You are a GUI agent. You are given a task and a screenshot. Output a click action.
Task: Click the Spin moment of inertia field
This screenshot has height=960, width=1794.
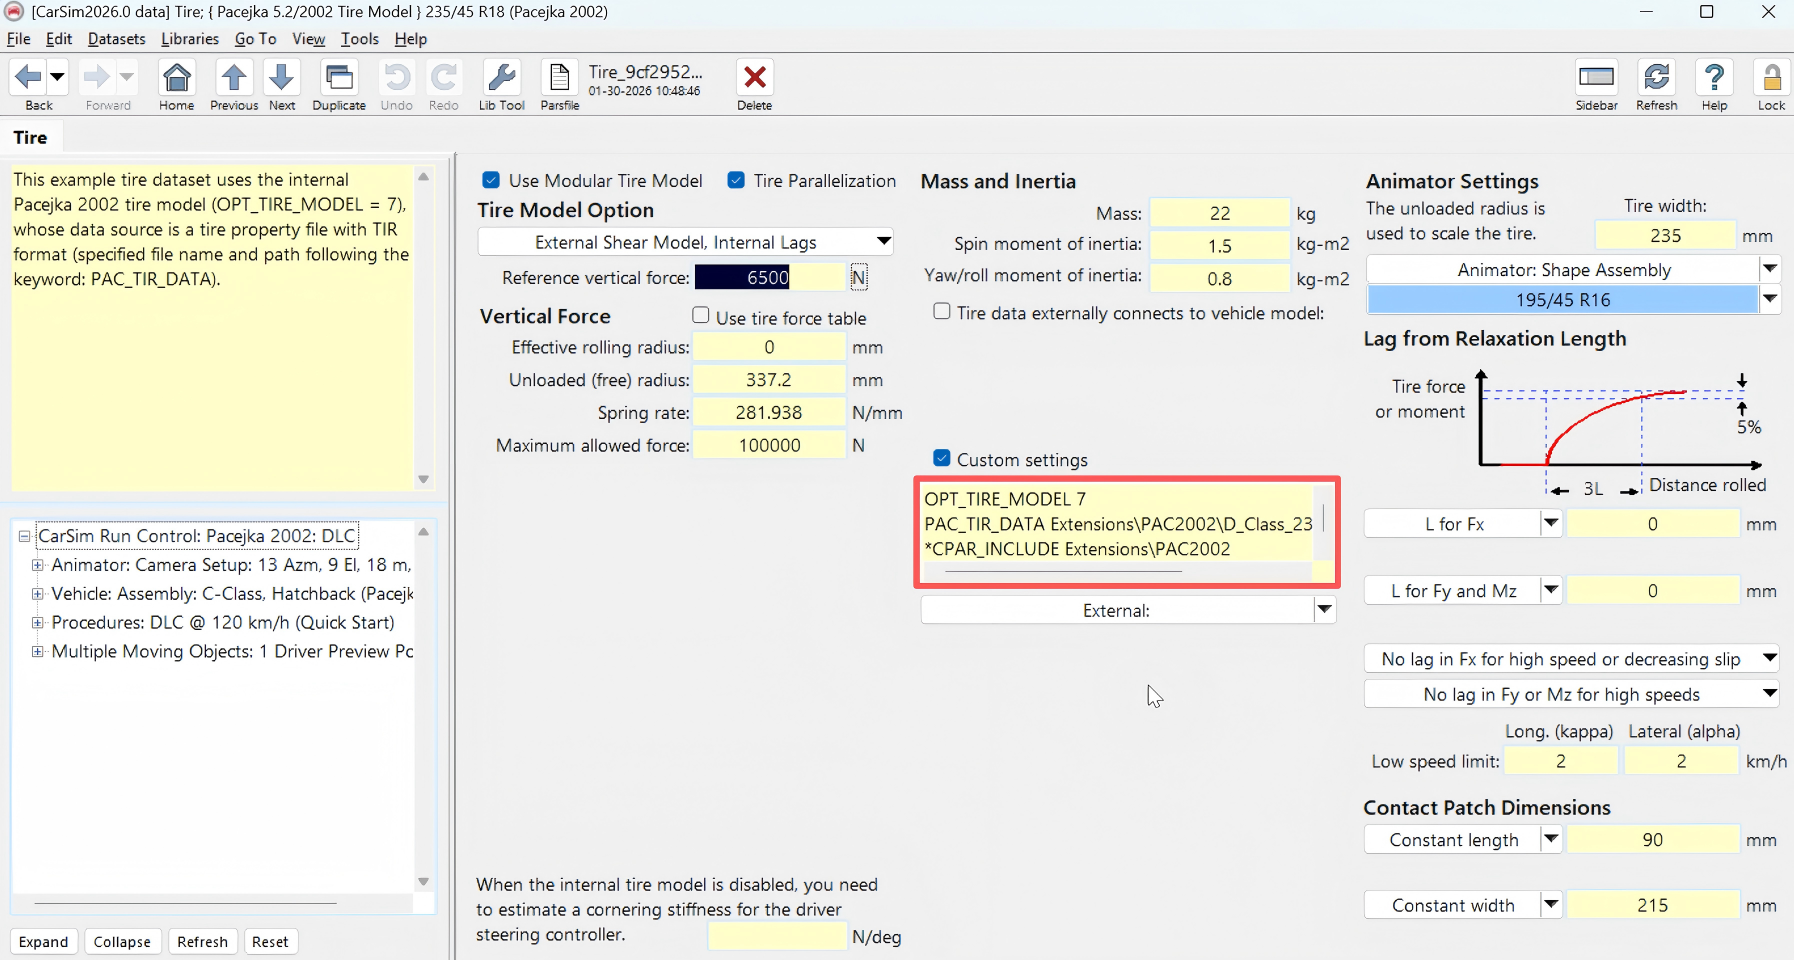[1219, 246]
